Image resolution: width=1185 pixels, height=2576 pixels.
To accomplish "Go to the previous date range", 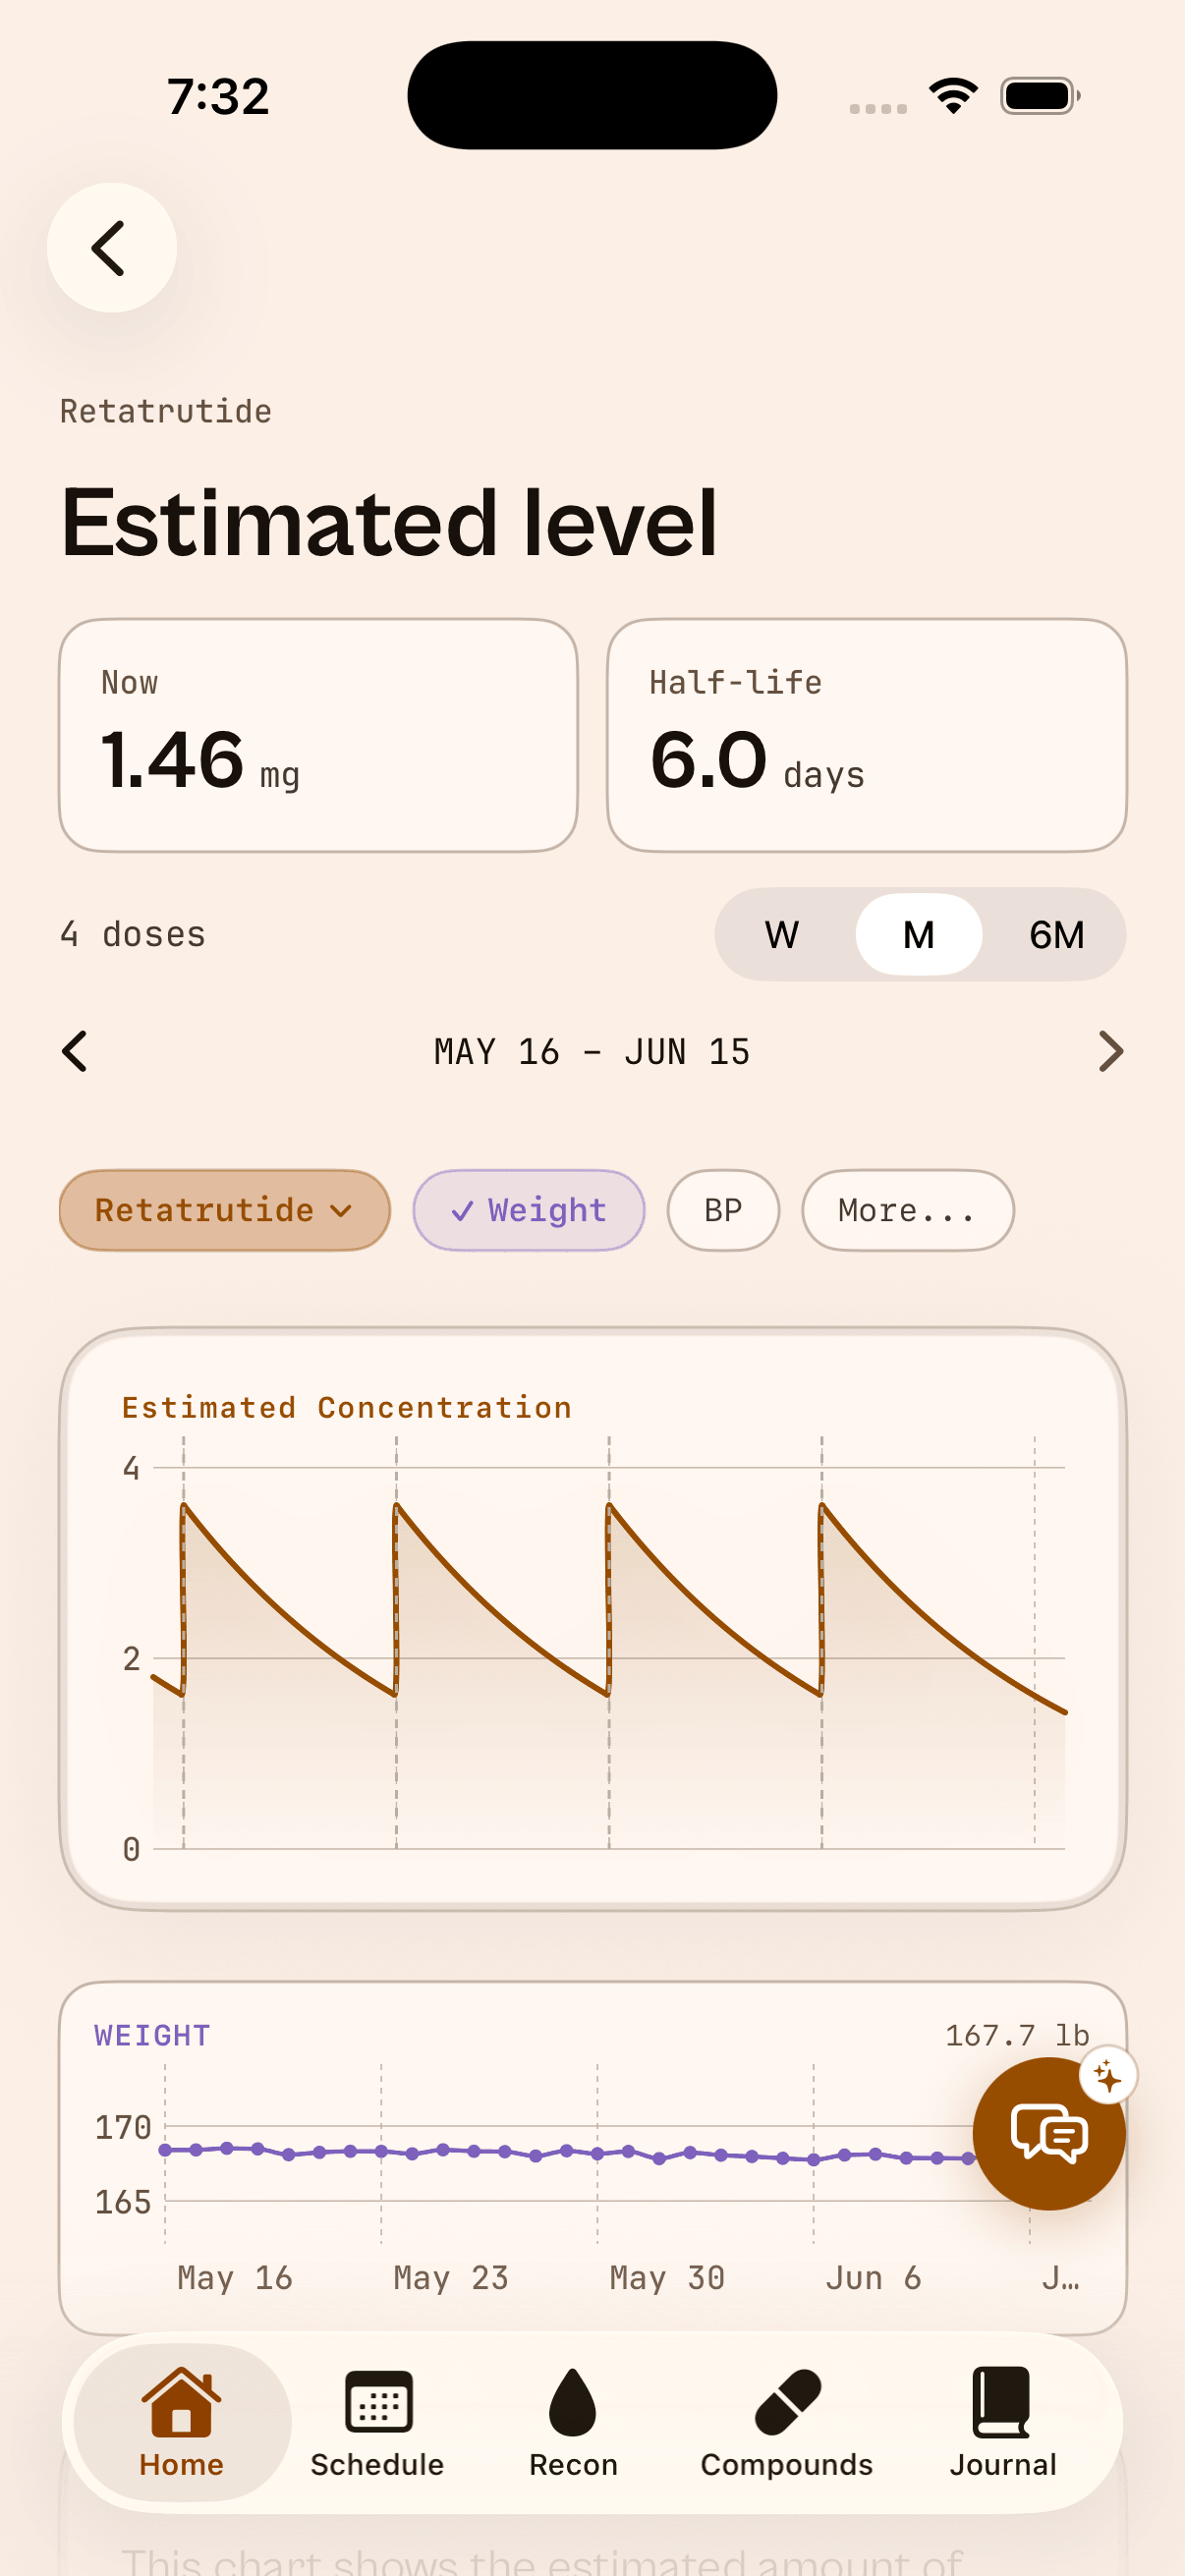I will click(75, 1051).
